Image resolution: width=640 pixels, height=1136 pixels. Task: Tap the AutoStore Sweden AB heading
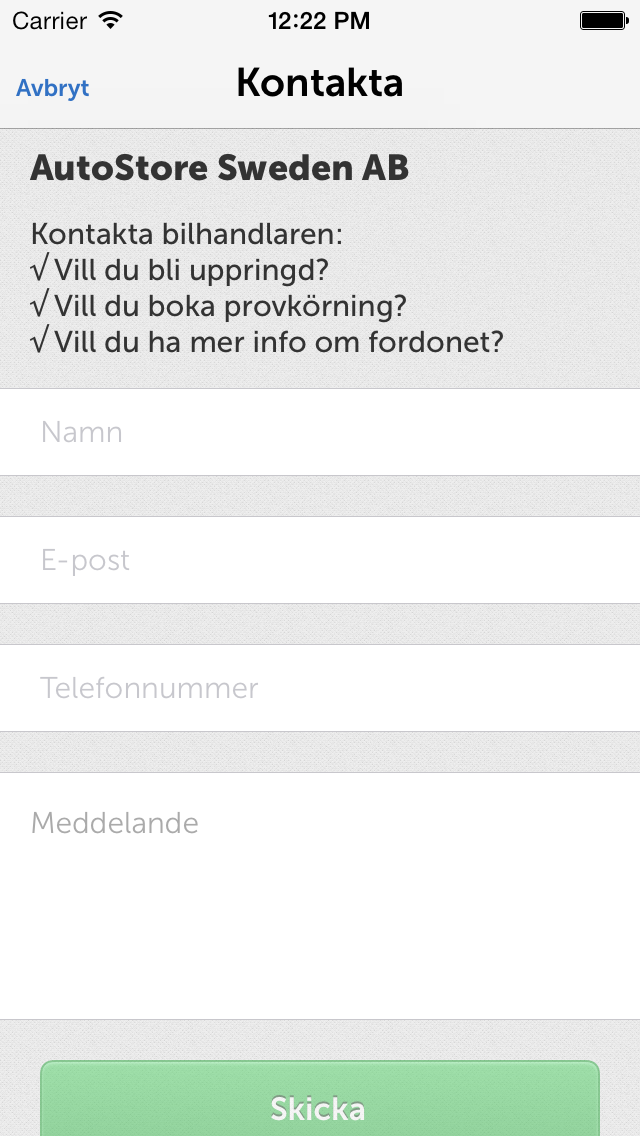point(220,168)
